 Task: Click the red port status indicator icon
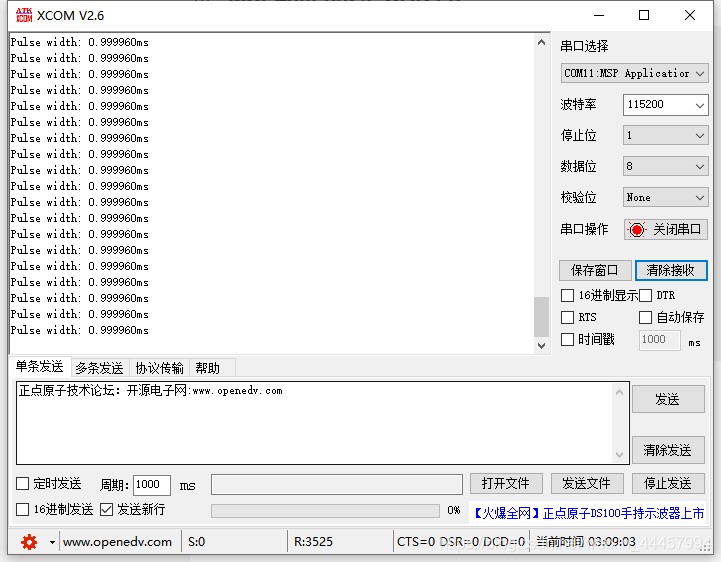point(637,229)
